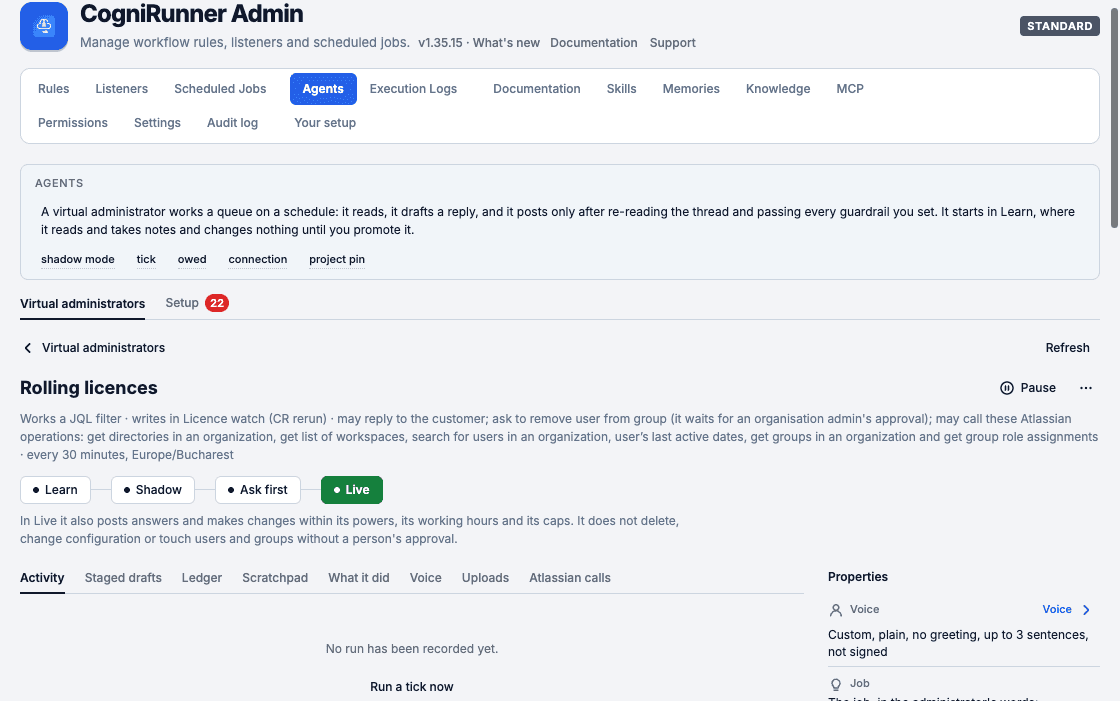Open the three-dot more actions menu
The width and height of the screenshot is (1120, 701).
[1086, 388]
